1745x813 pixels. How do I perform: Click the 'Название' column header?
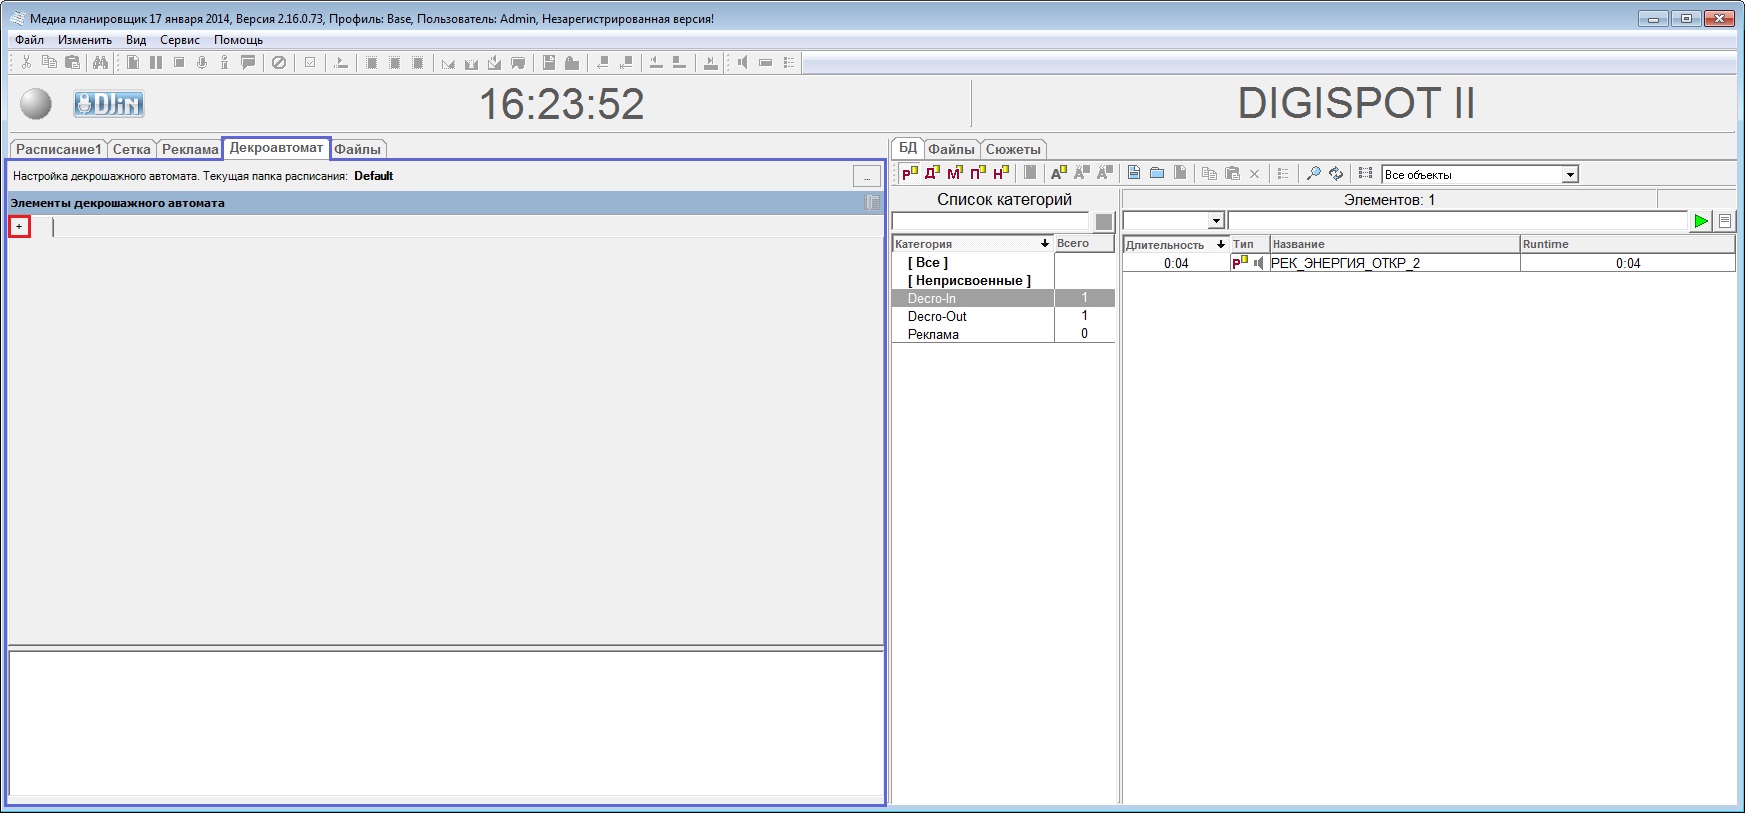[x=1394, y=244]
